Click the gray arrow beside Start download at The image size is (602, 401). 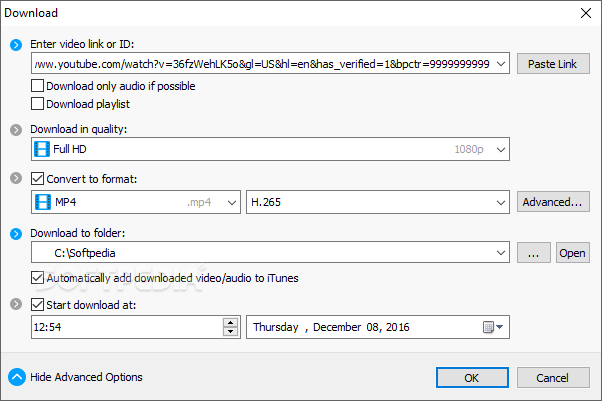(x=16, y=304)
